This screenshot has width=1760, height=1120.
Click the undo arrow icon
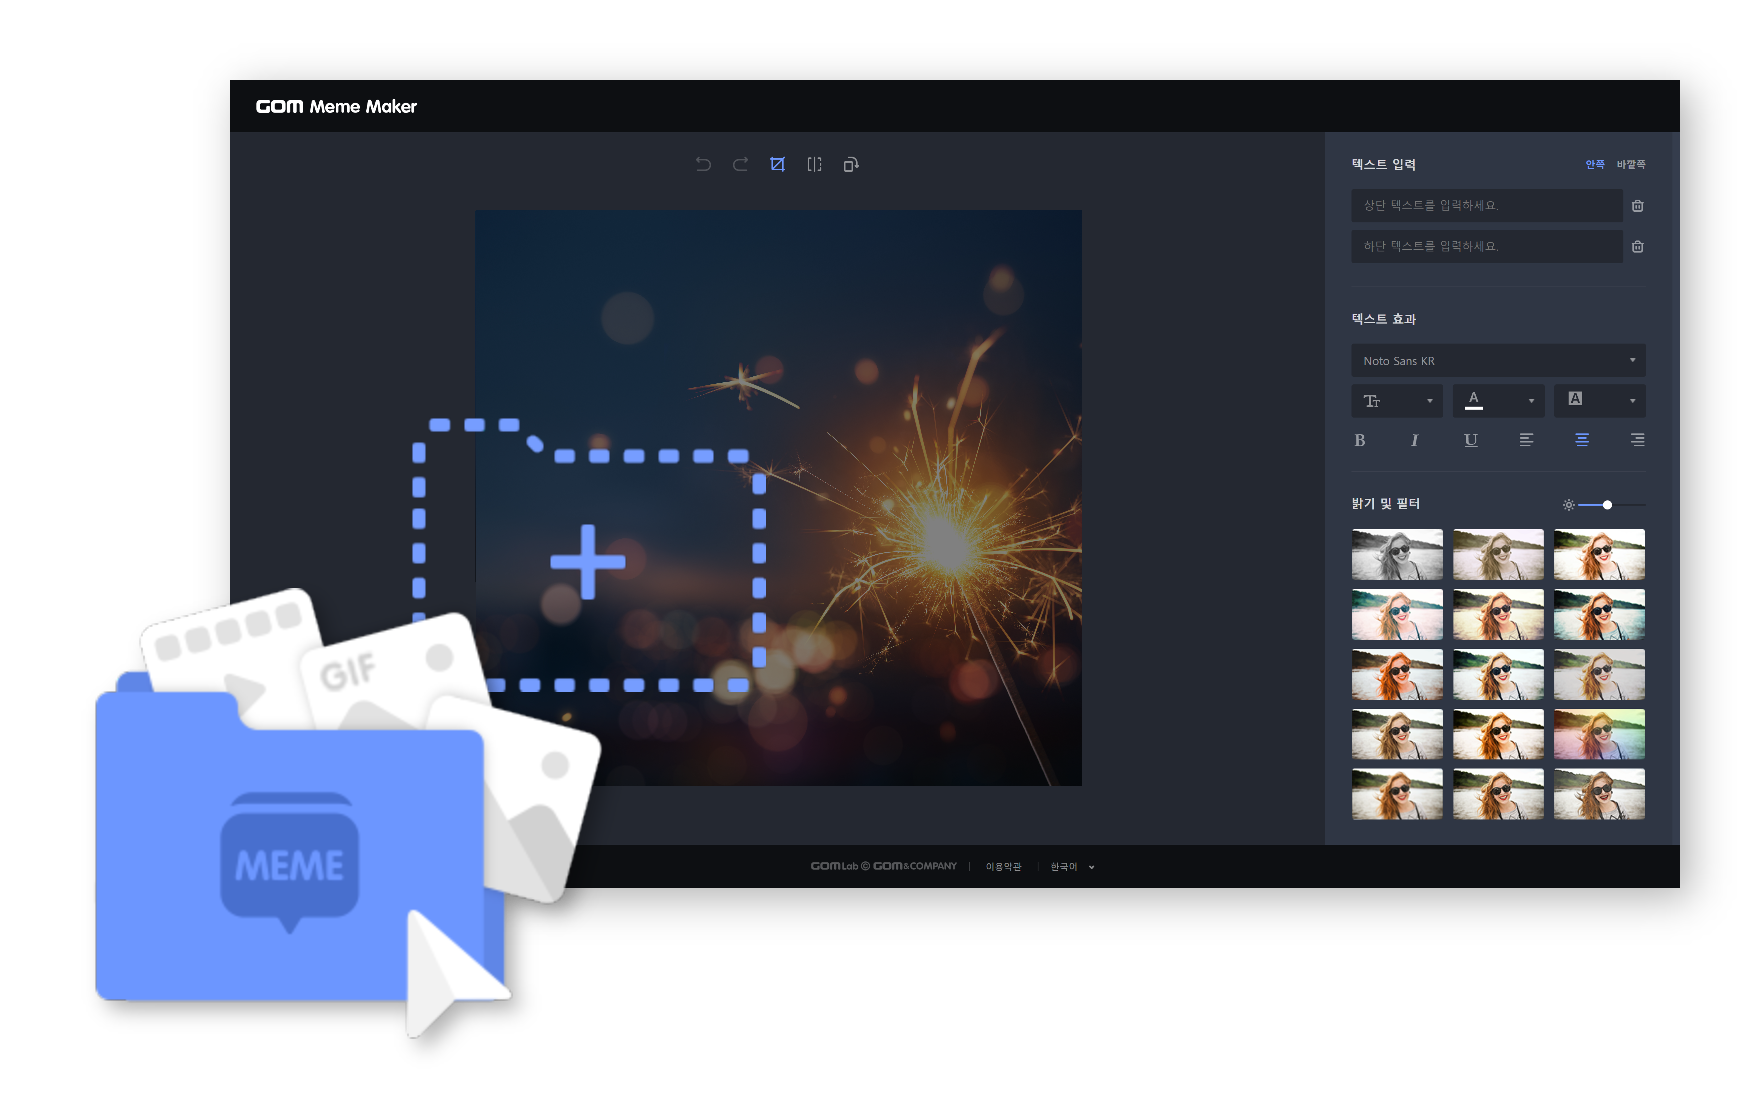pos(703,164)
